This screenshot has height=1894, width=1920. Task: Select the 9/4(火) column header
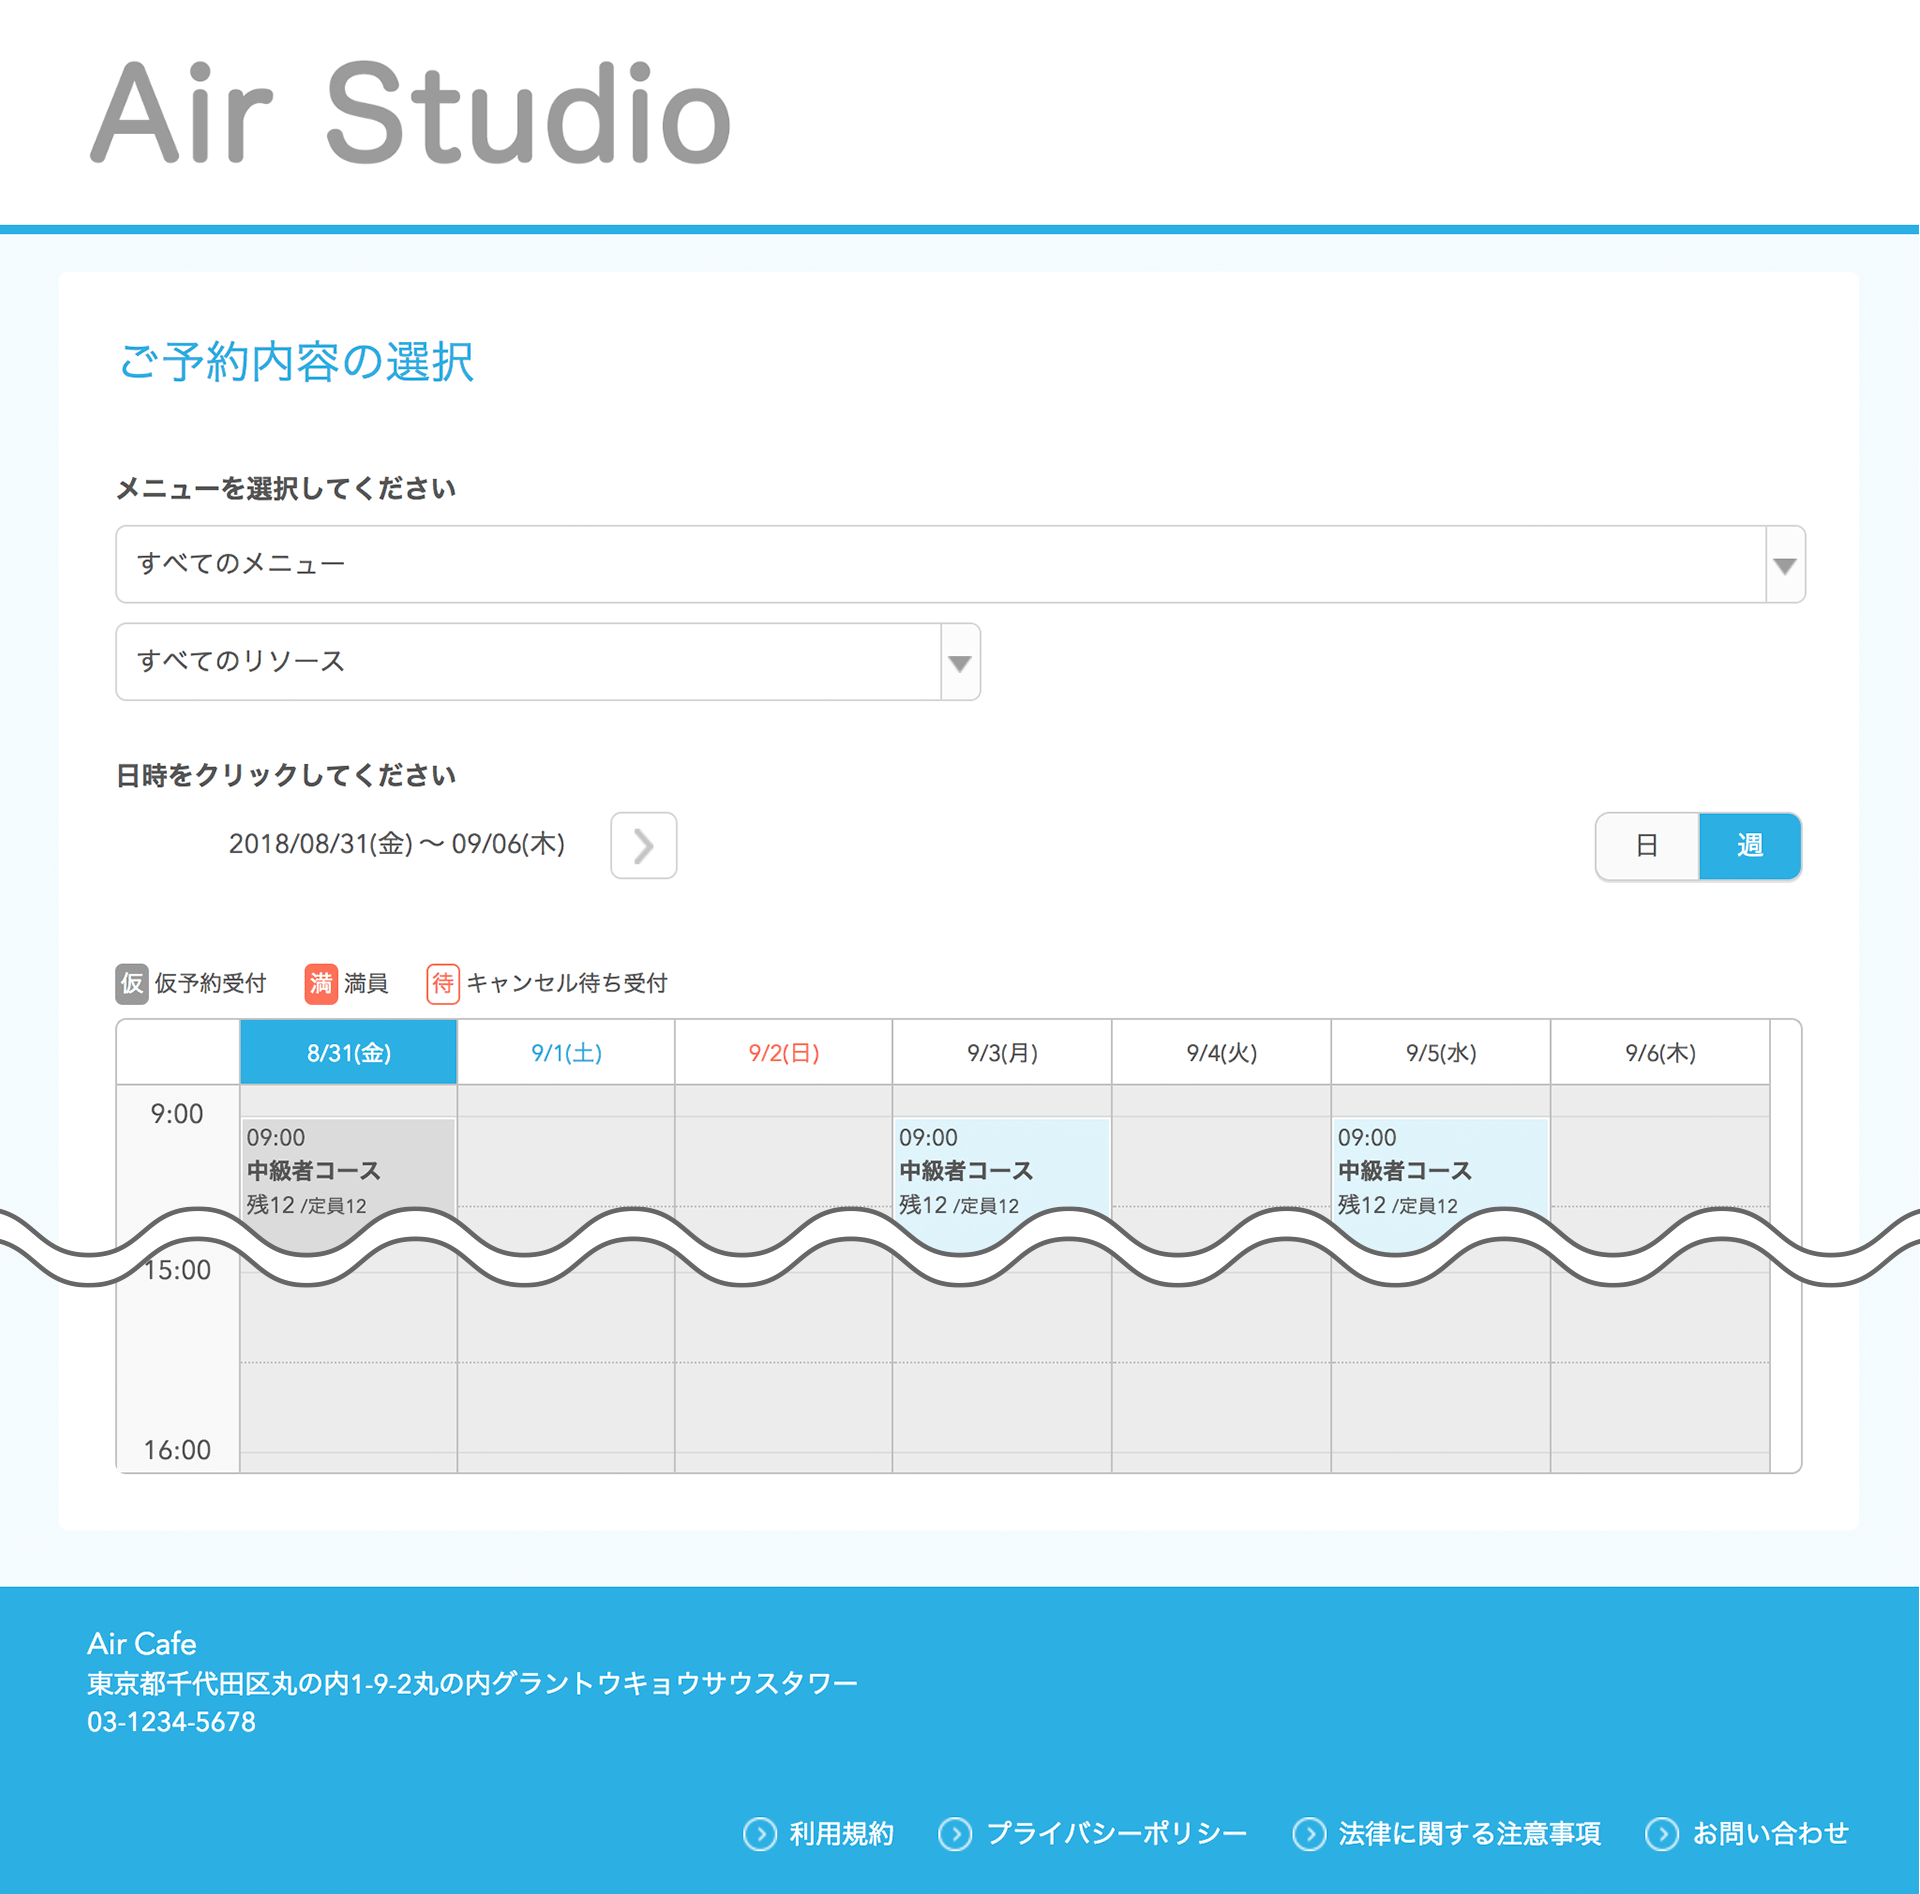(1221, 1052)
